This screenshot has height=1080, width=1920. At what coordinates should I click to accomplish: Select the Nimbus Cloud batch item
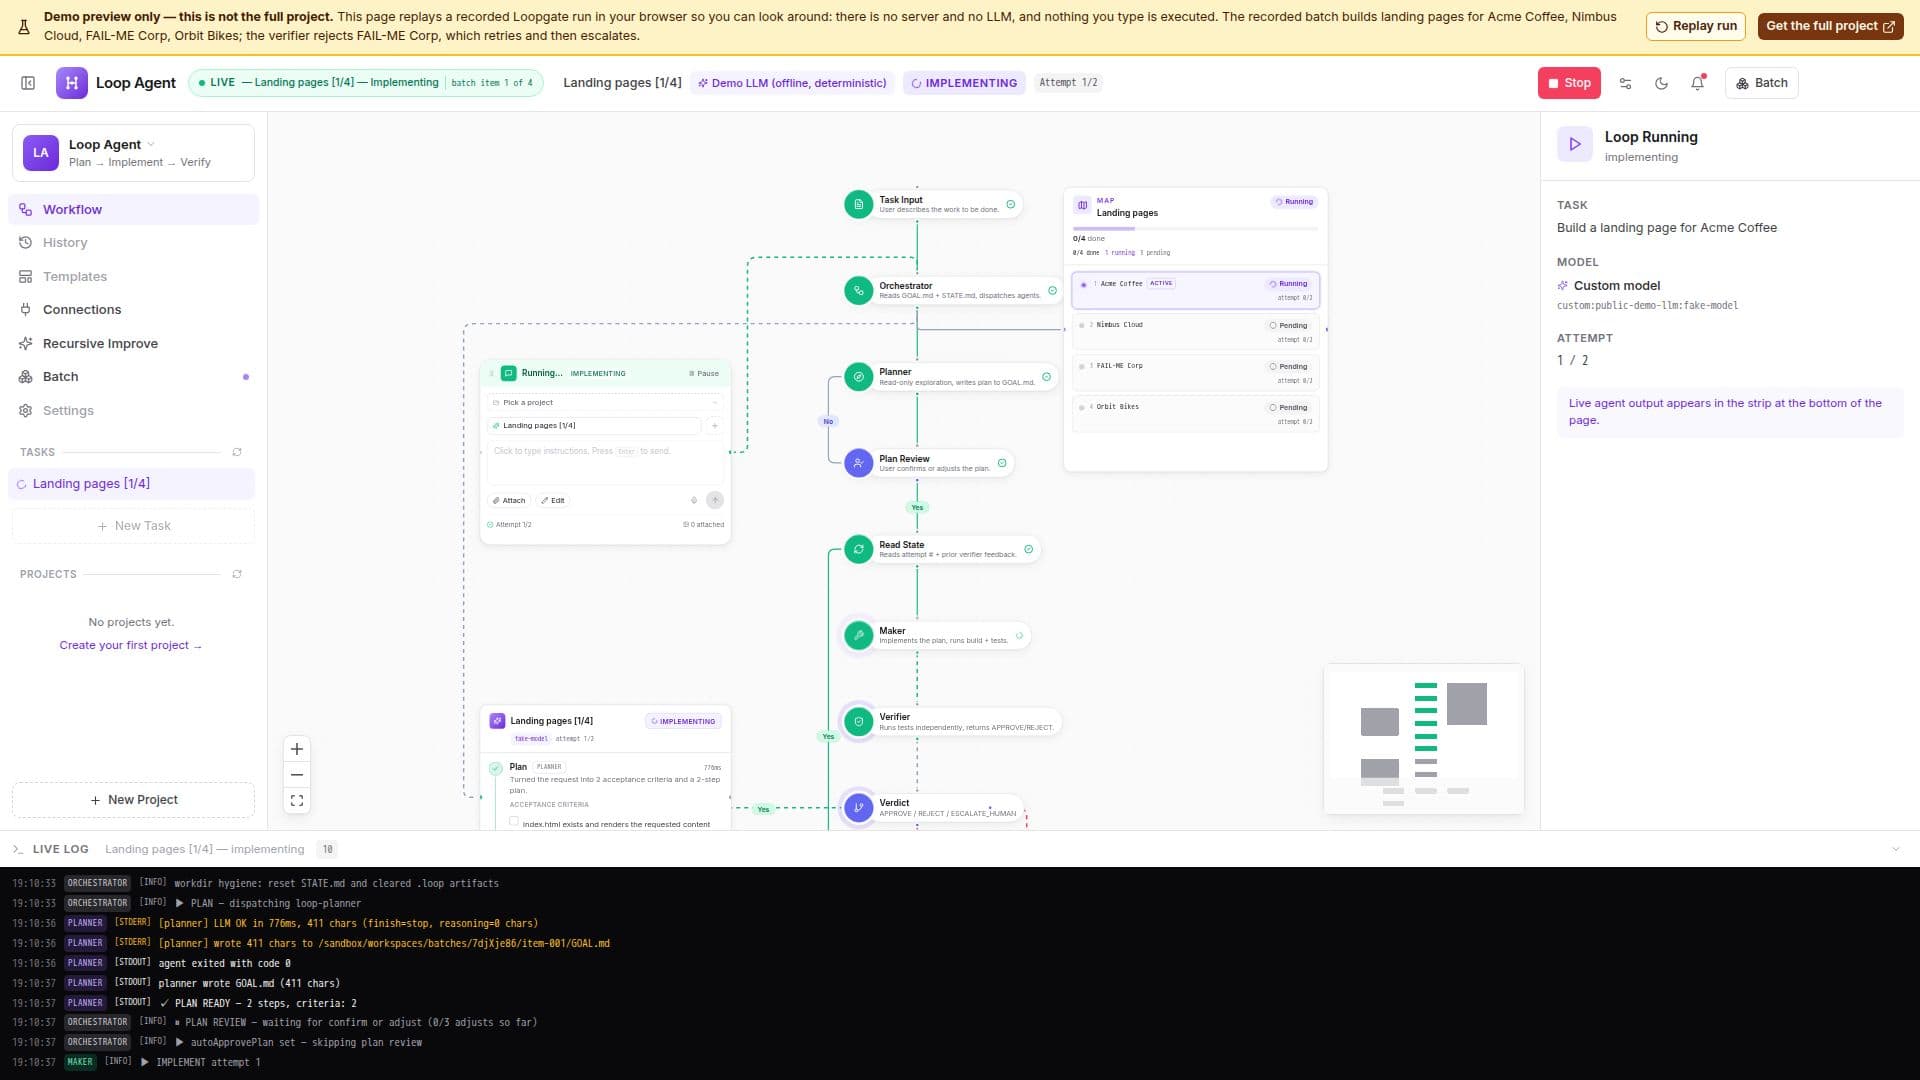click(1195, 332)
